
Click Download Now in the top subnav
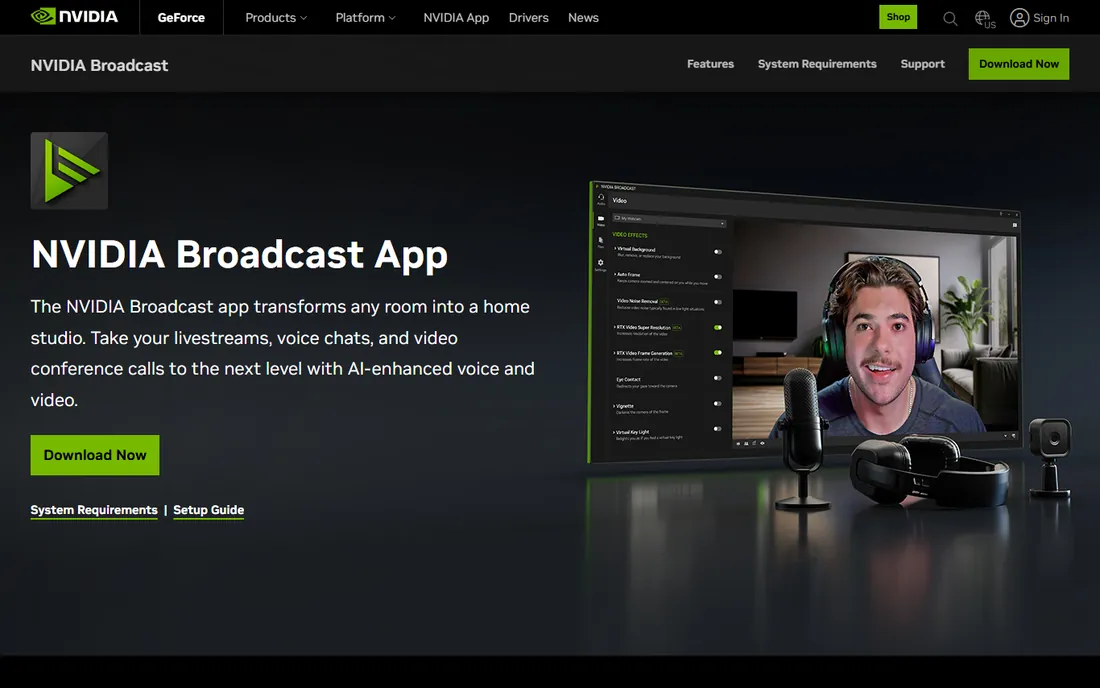pyautogui.click(x=1019, y=64)
